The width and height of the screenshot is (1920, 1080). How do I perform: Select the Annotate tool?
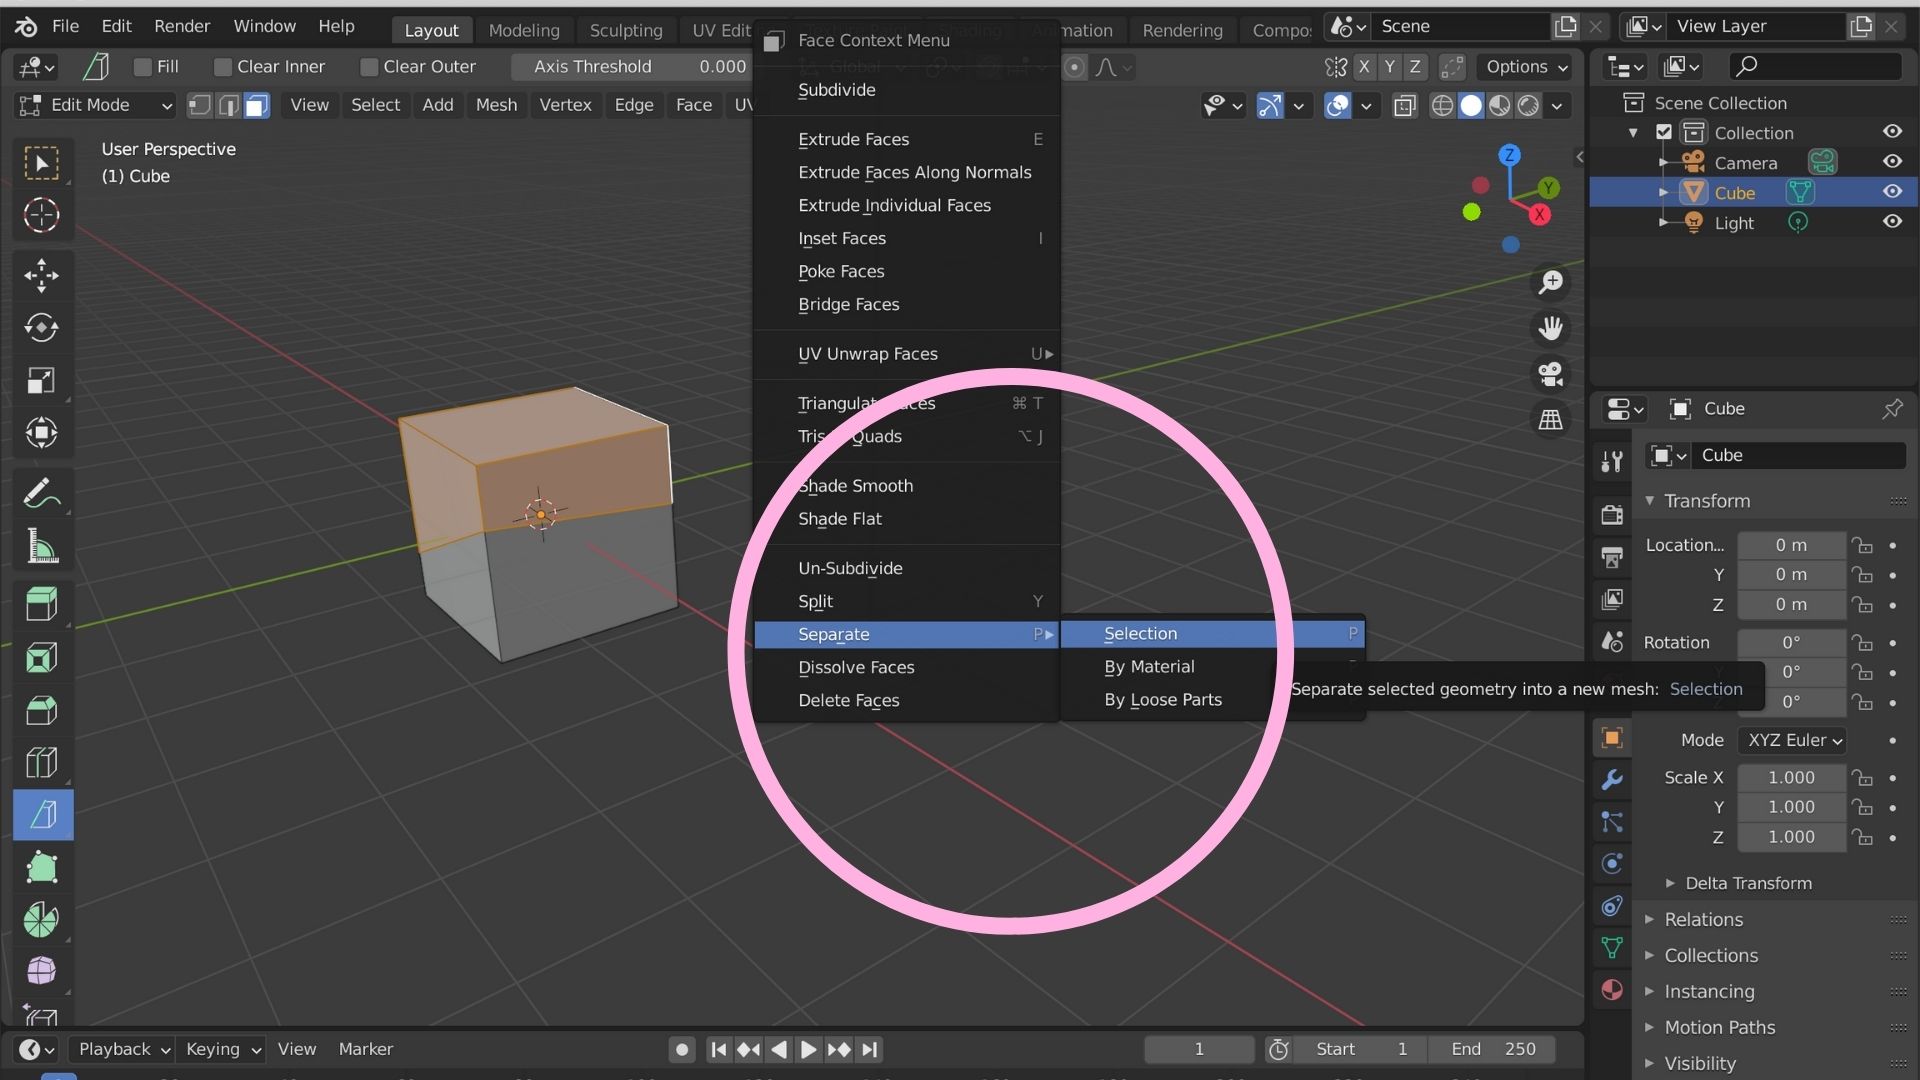pos(42,492)
